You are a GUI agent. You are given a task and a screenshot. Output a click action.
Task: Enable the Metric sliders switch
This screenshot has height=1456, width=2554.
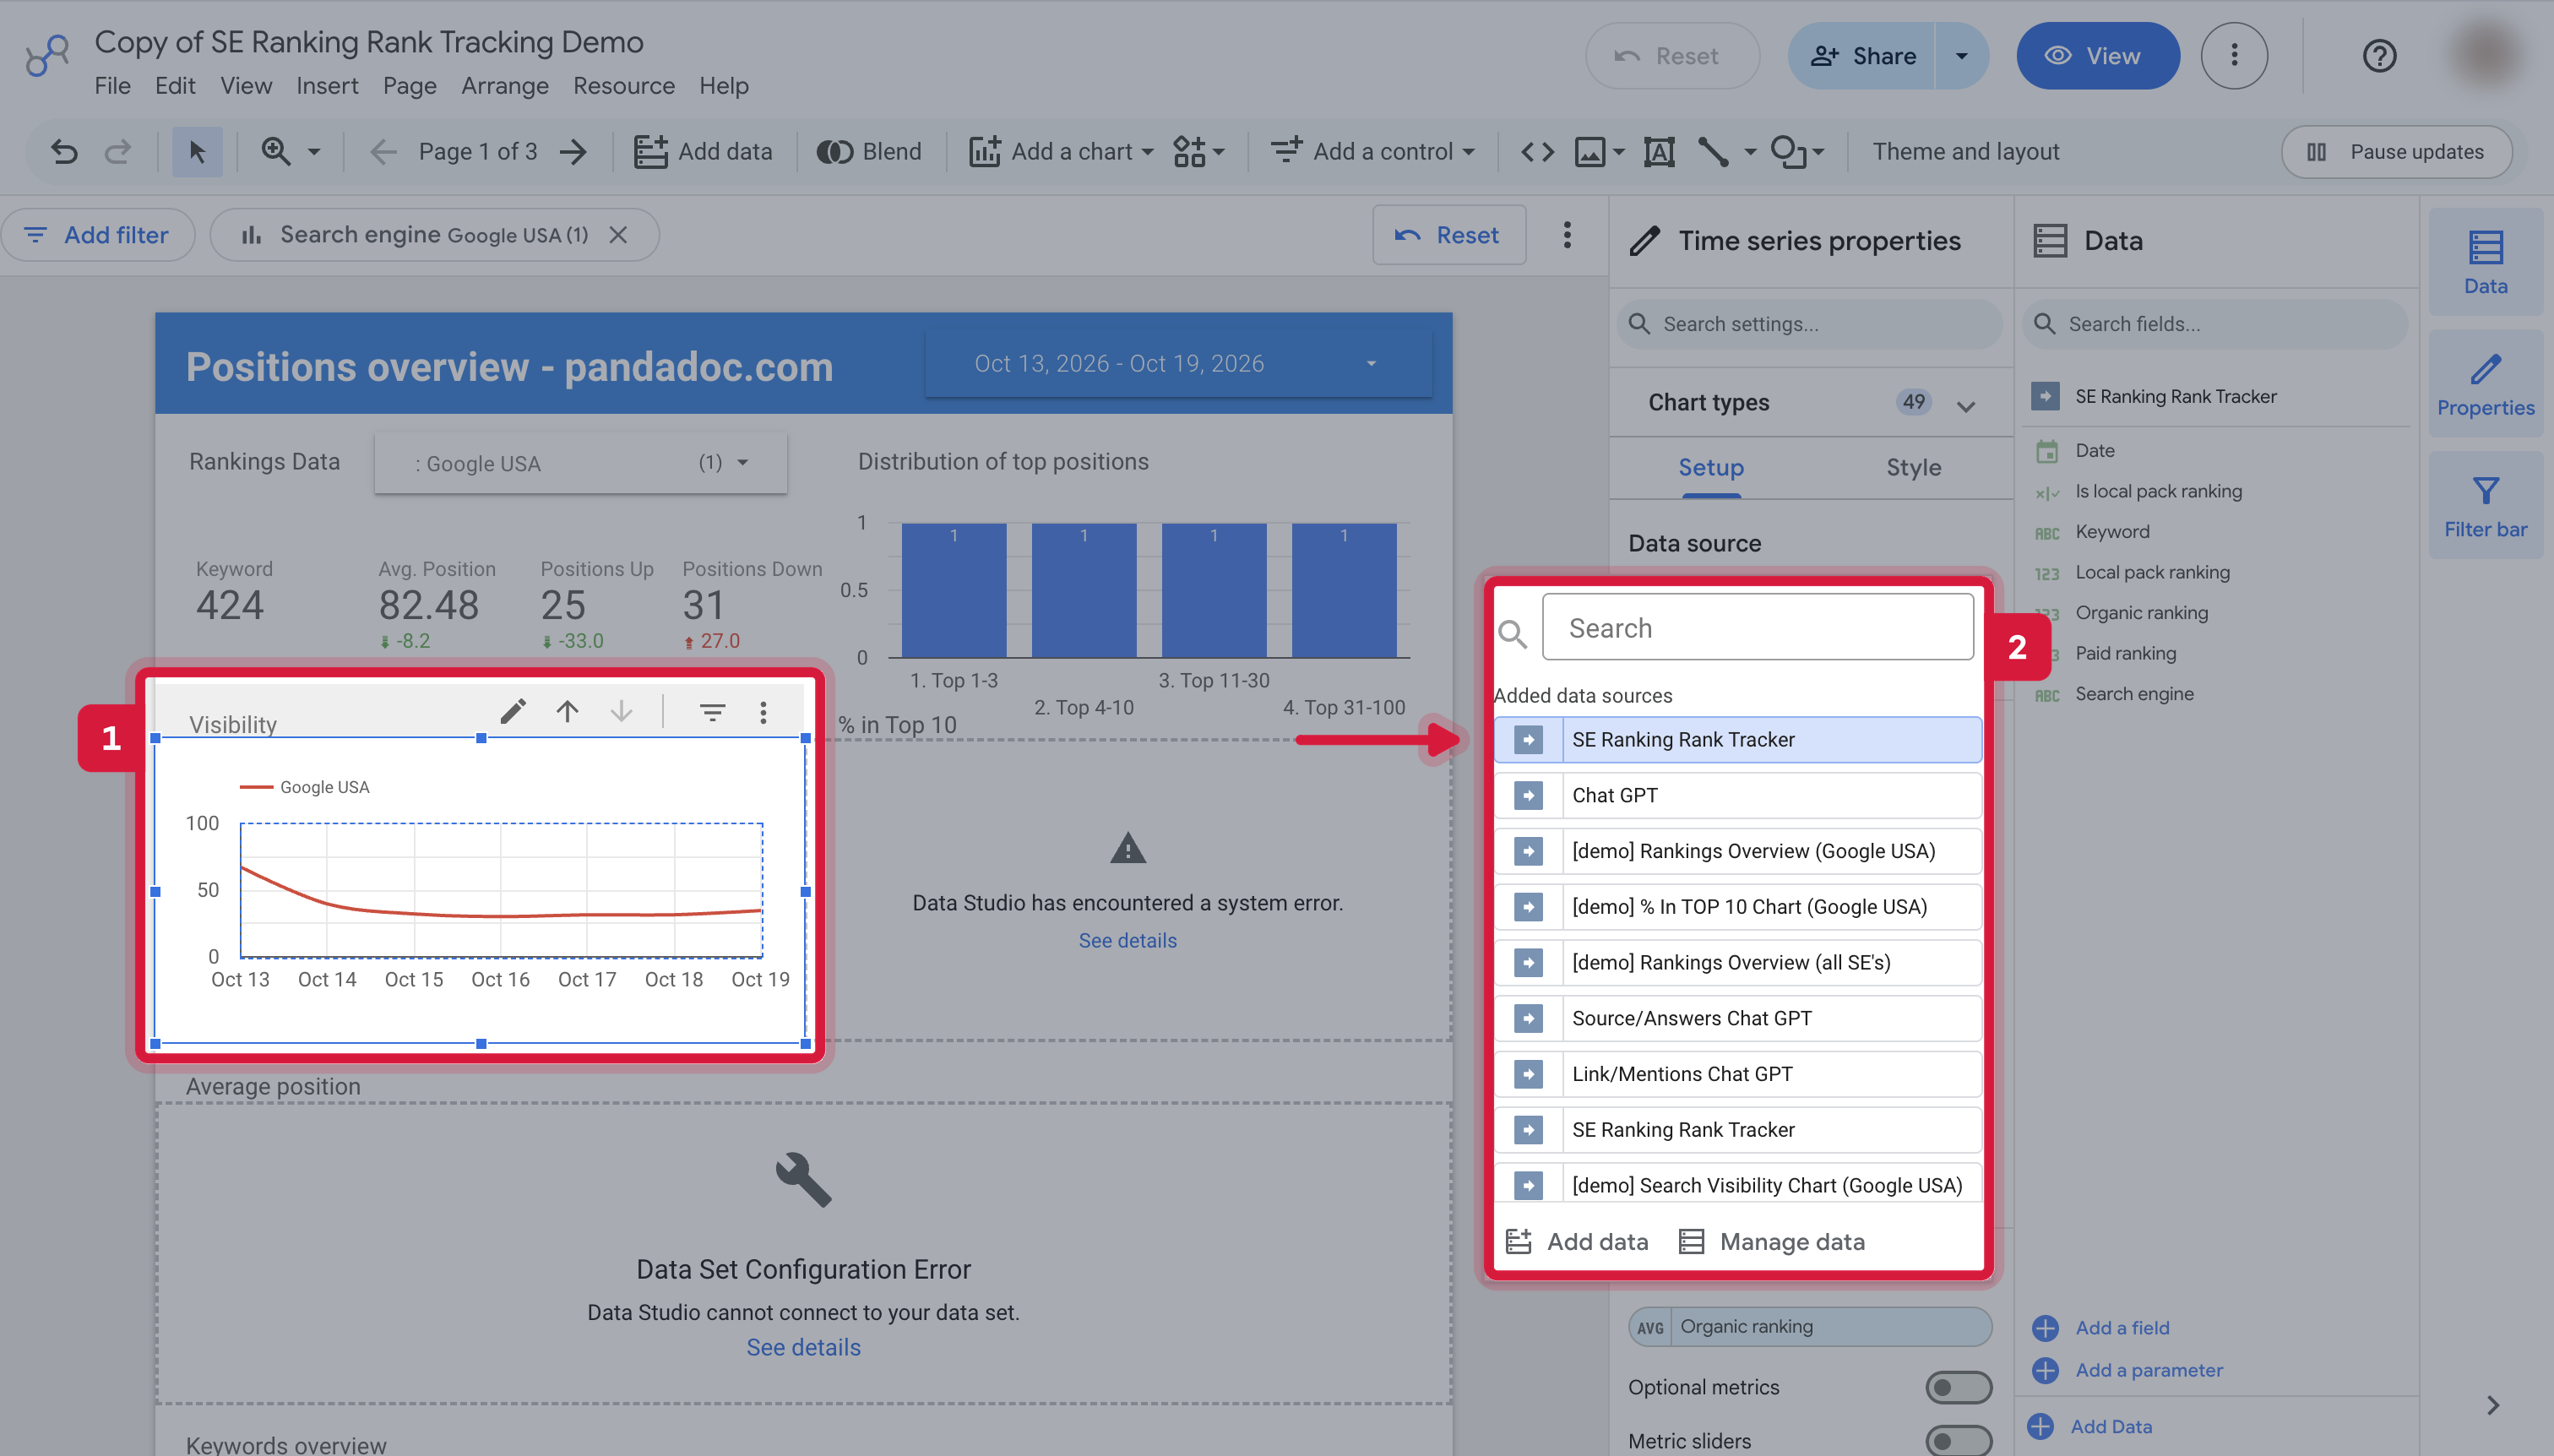(1958, 1441)
